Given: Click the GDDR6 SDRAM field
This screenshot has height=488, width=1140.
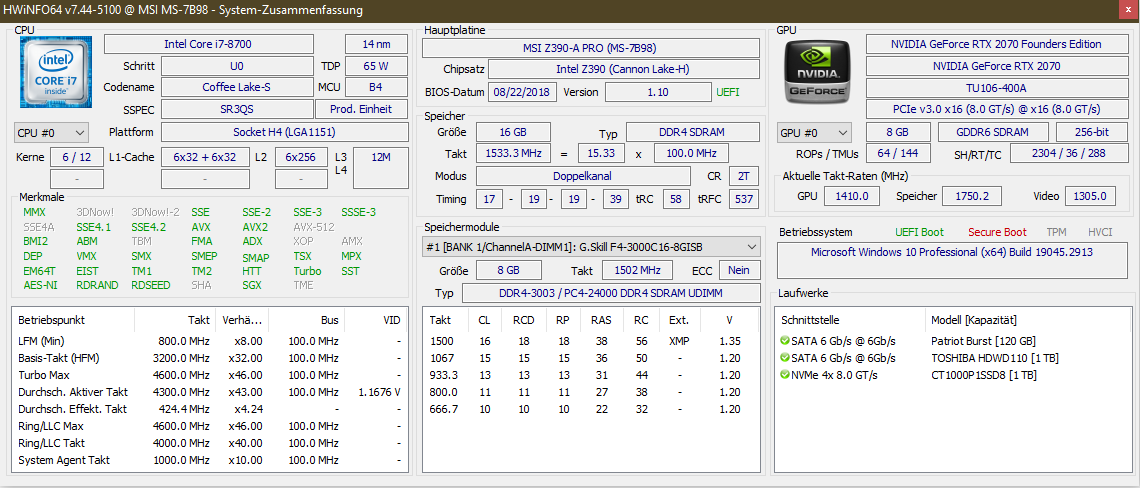Looking at the screenshot, I should pos(992,133).
